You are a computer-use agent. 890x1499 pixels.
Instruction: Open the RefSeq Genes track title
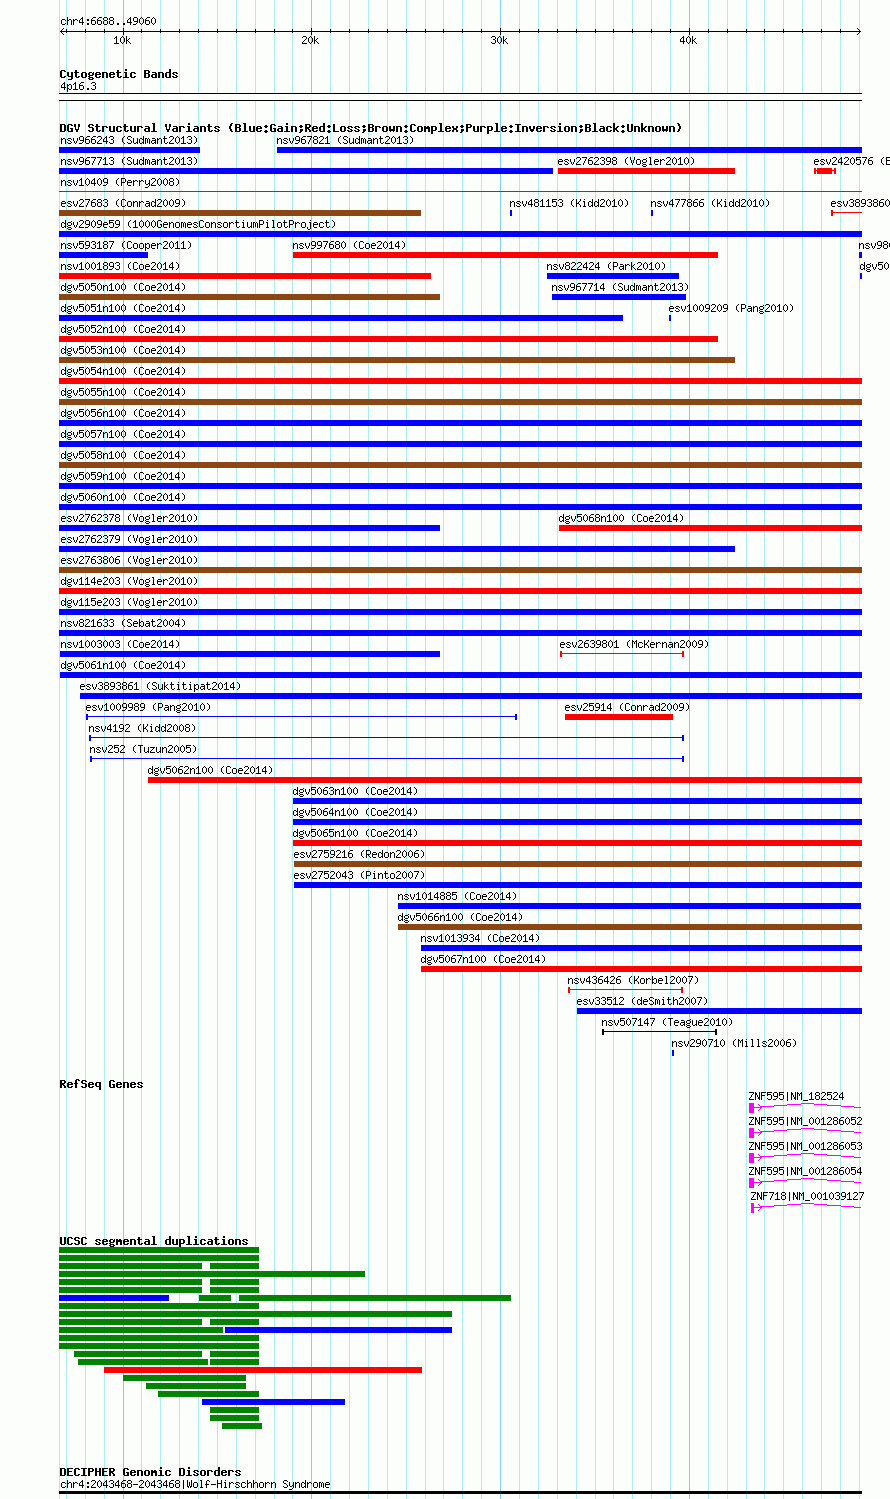tap(101, 1084)
